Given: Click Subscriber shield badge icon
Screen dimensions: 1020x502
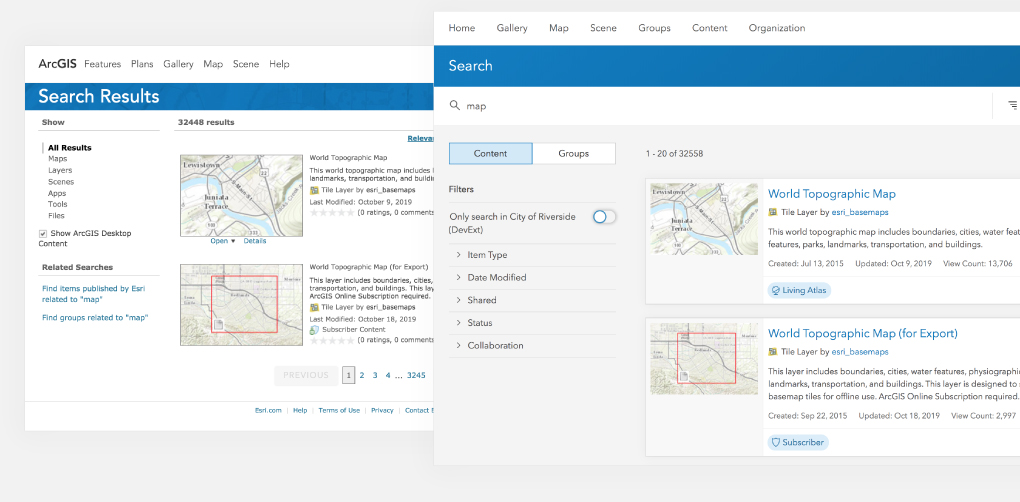Looking at the screenshot, I should [x=775, y=442].
